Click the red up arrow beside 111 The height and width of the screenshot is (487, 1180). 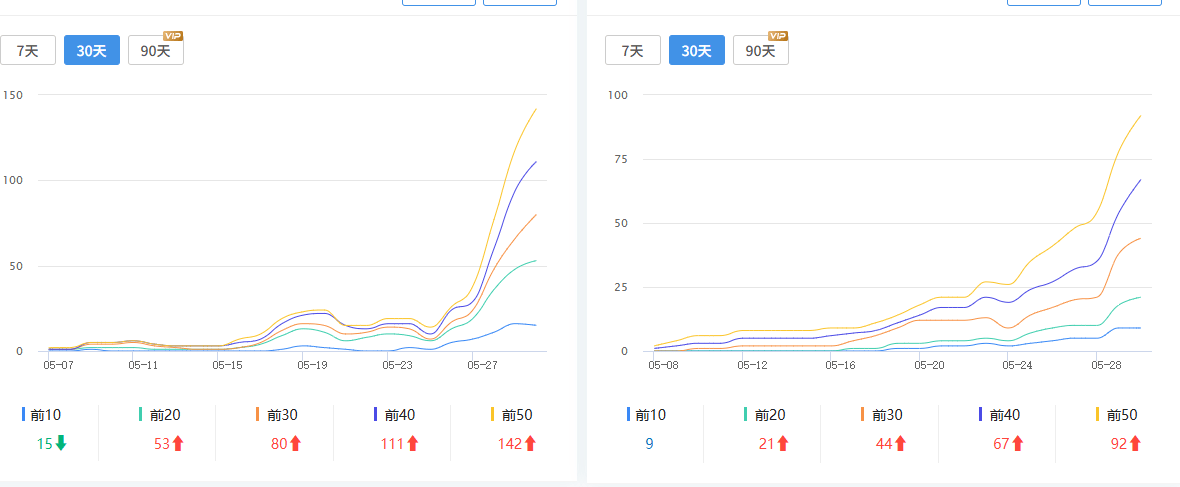pyautogui.click(x=412, y=443)
